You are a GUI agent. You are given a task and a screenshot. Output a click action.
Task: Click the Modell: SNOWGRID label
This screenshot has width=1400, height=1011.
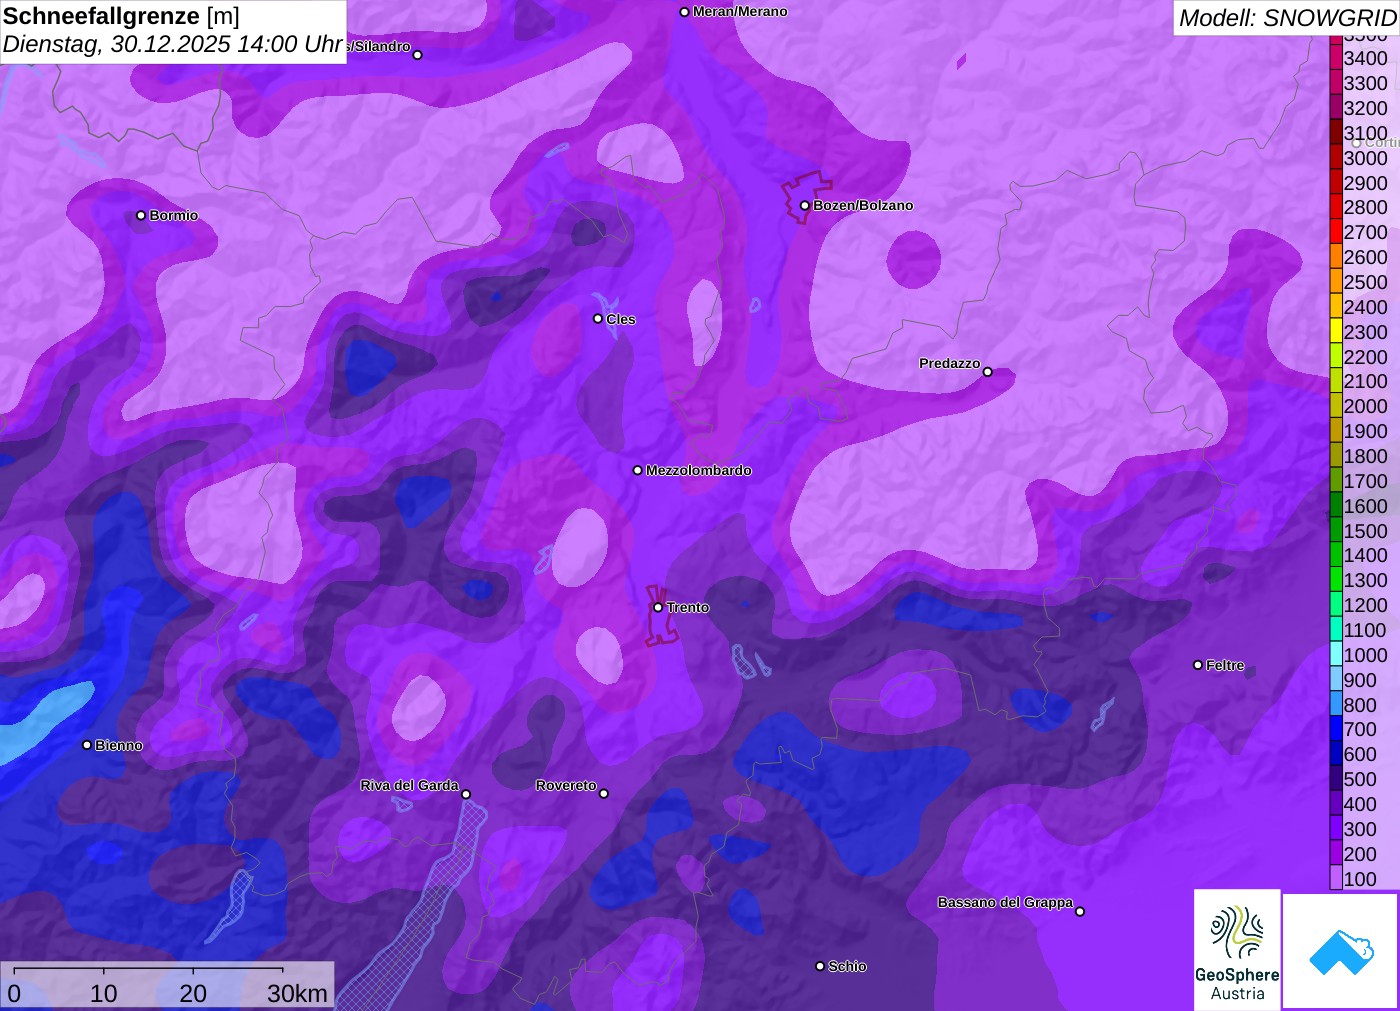click(1286, 18)
